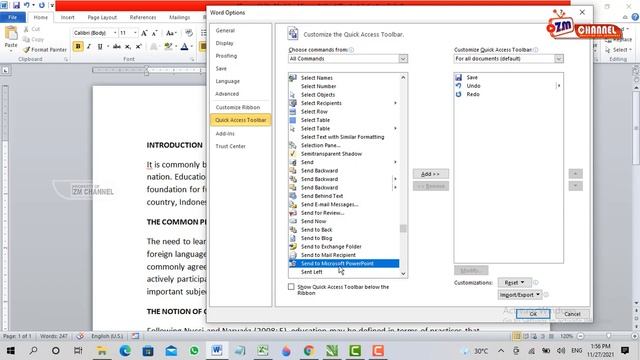Select Send to Exchange Folder command
The height and width of the screenshot is (360, 640).
point(344,247)
